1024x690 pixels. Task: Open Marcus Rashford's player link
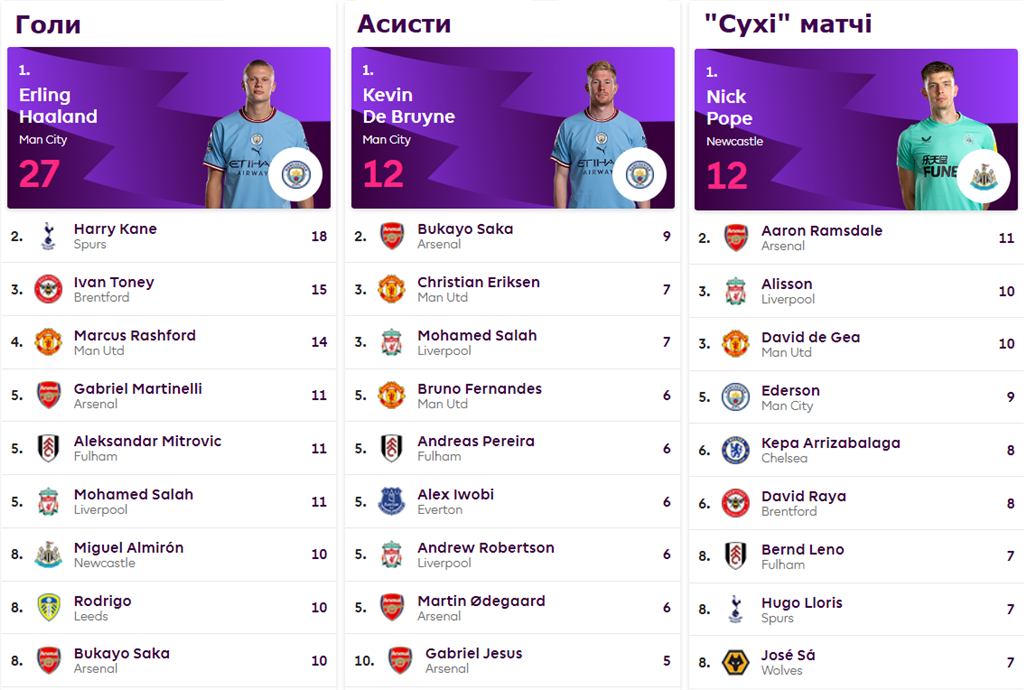click(135, 335)
